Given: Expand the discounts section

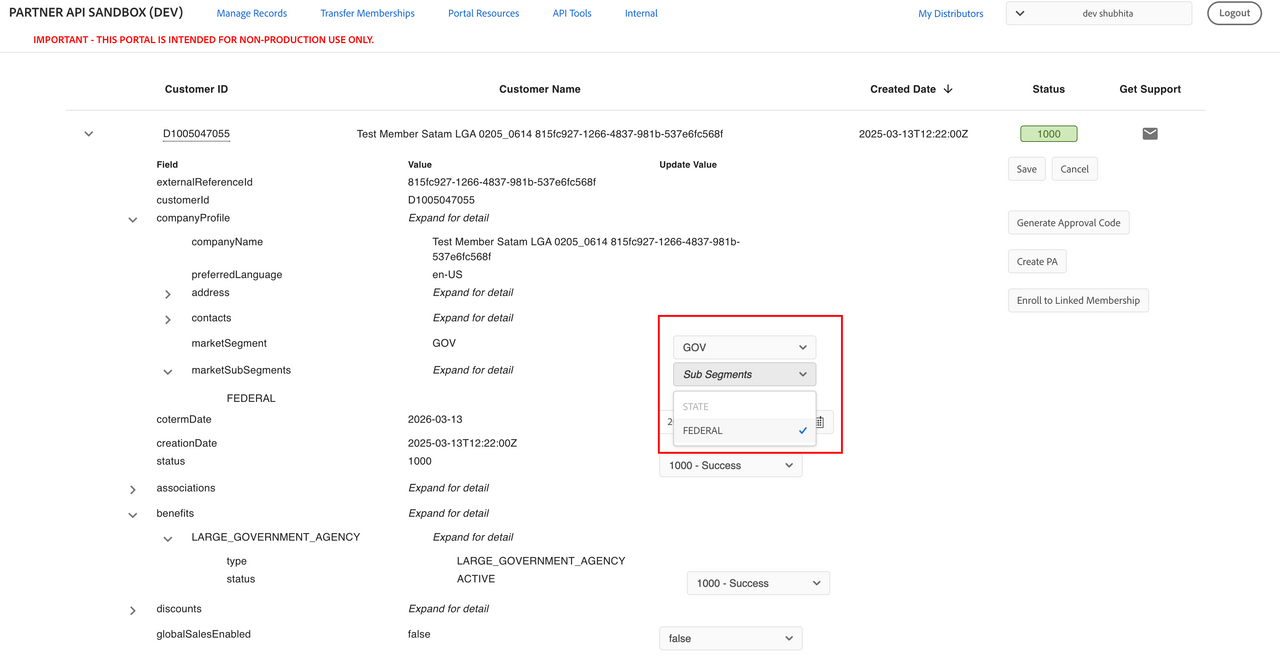Looking at the screenshot, I should (133, 610).
